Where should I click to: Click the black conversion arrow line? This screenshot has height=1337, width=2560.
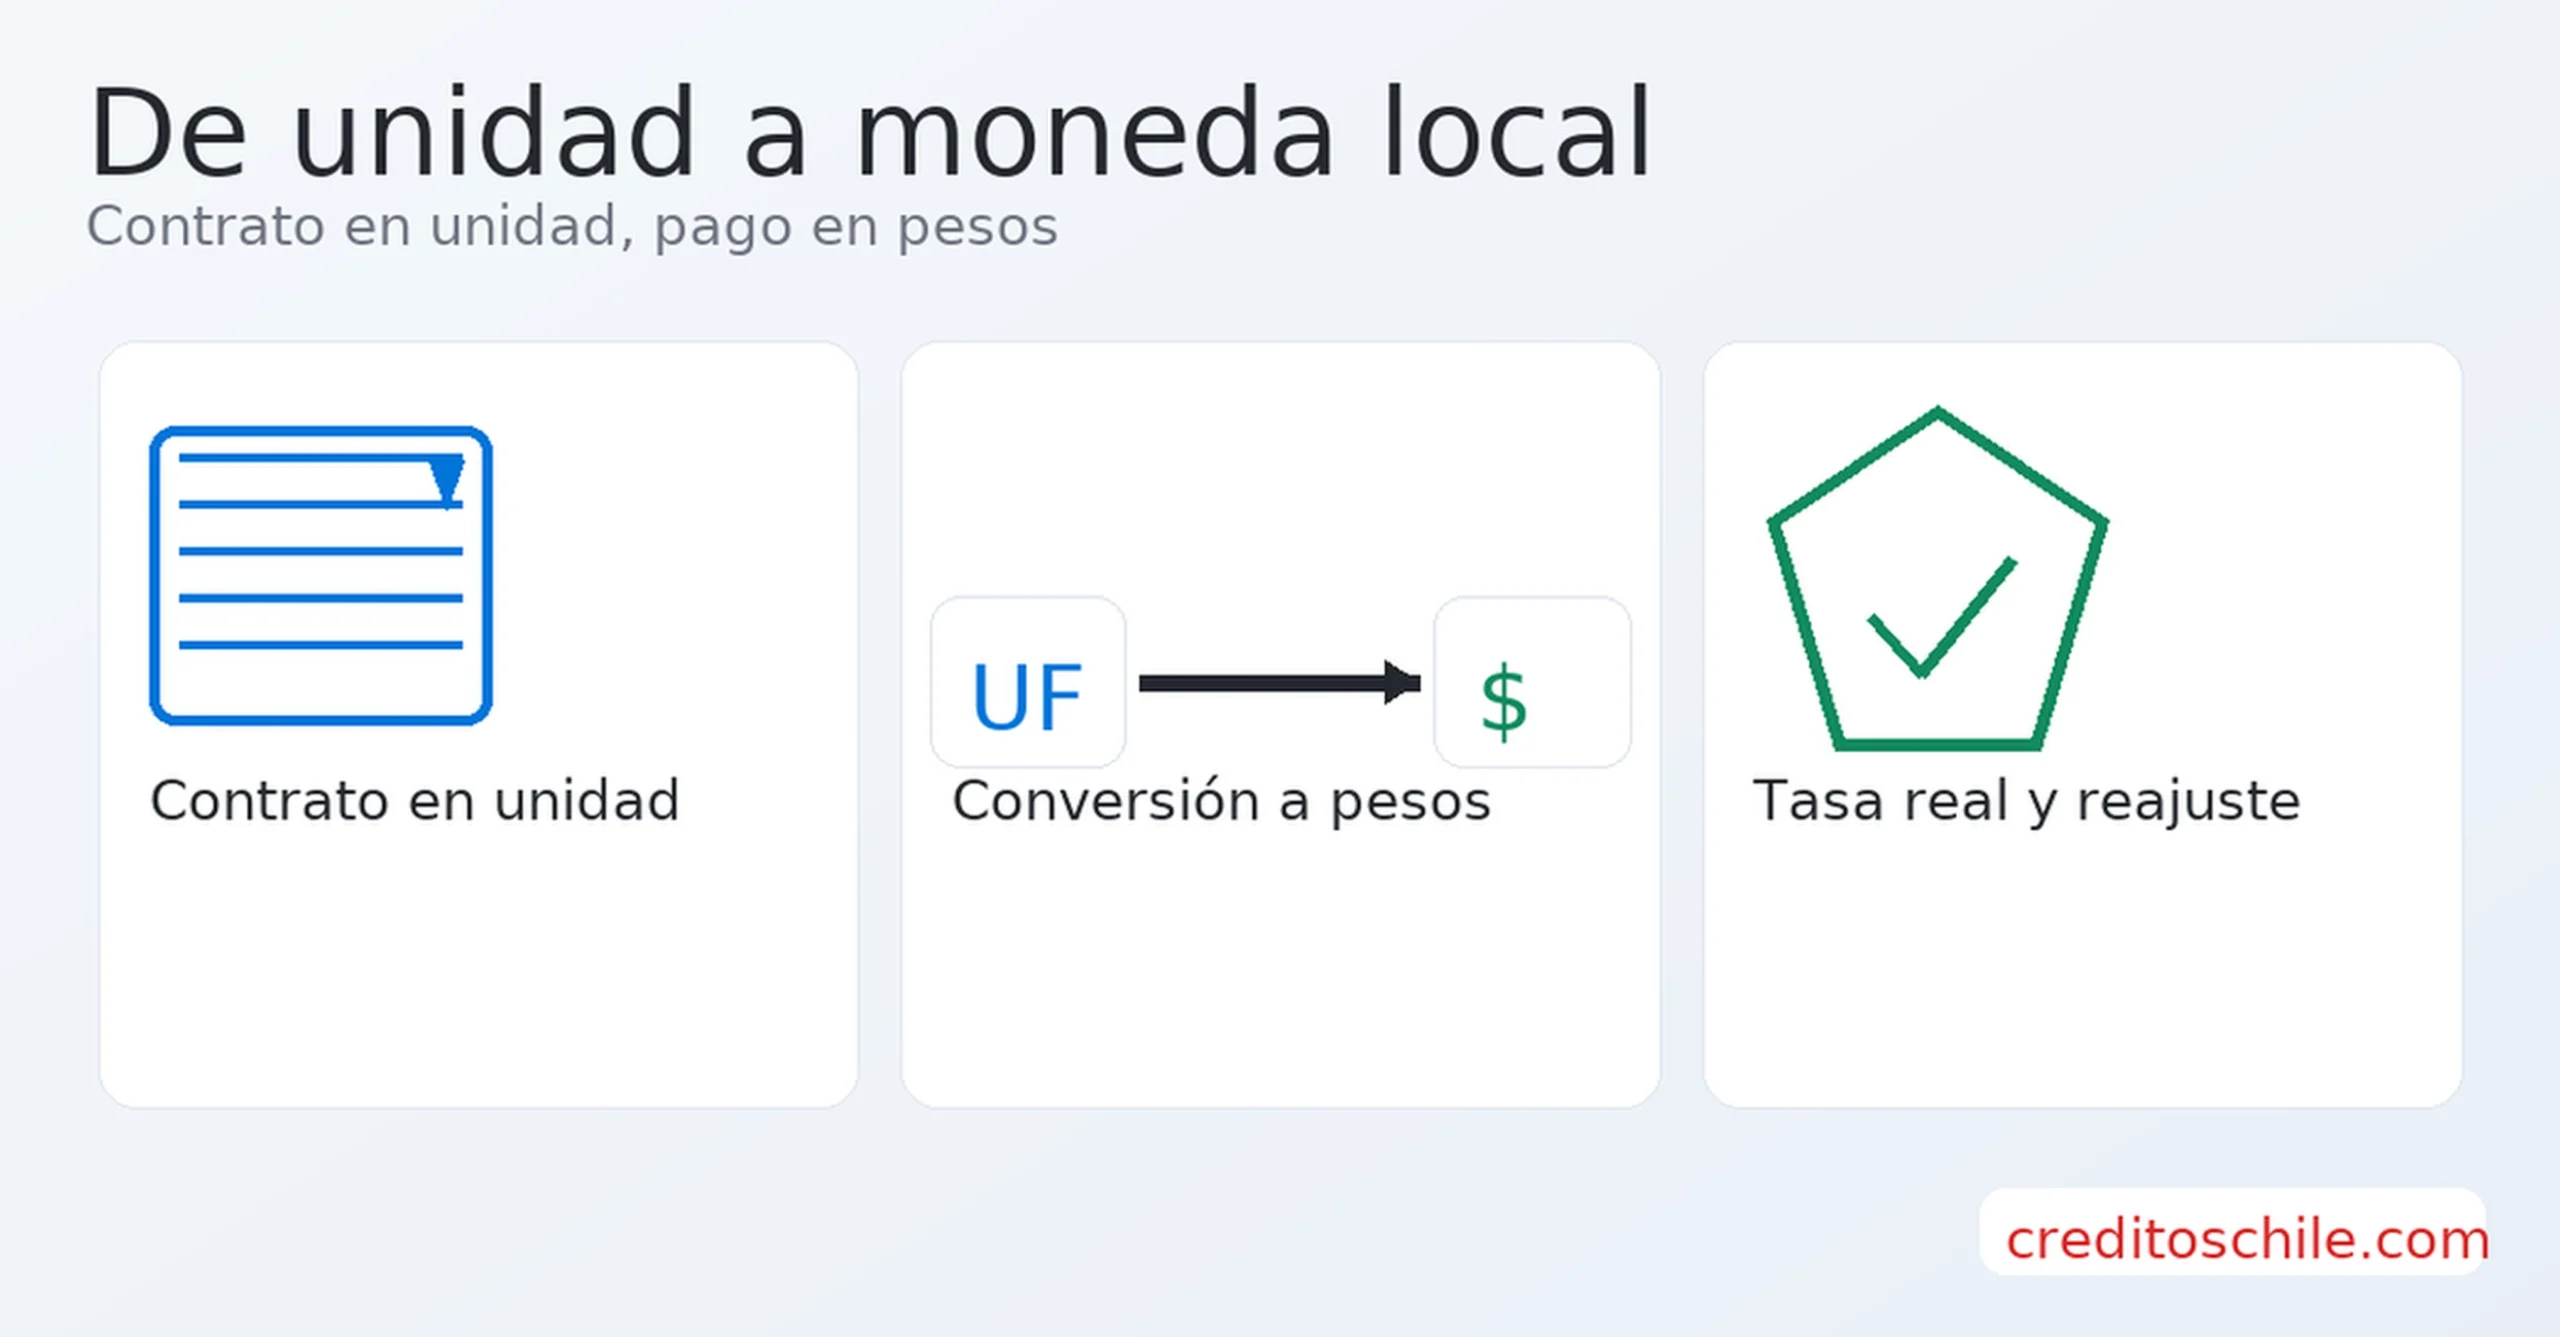(x=1260, y=684)
